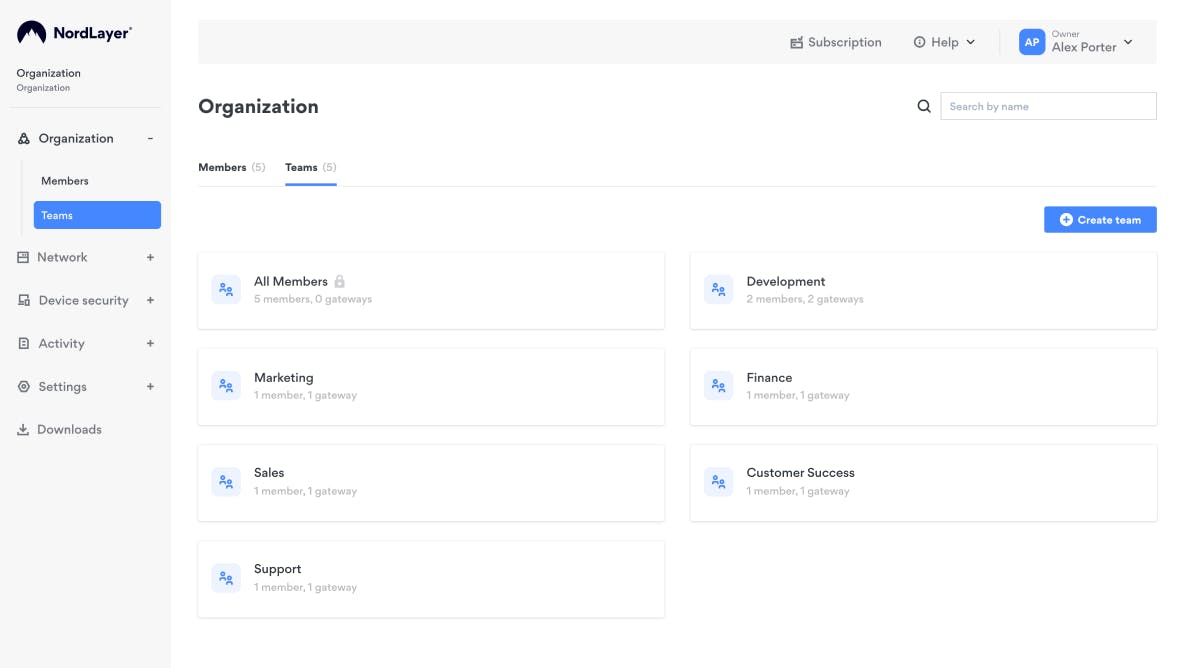This screenshot has width=1184, height=668.
Task: Open the Help dropdown menu
Action: (x=944, y=42)
